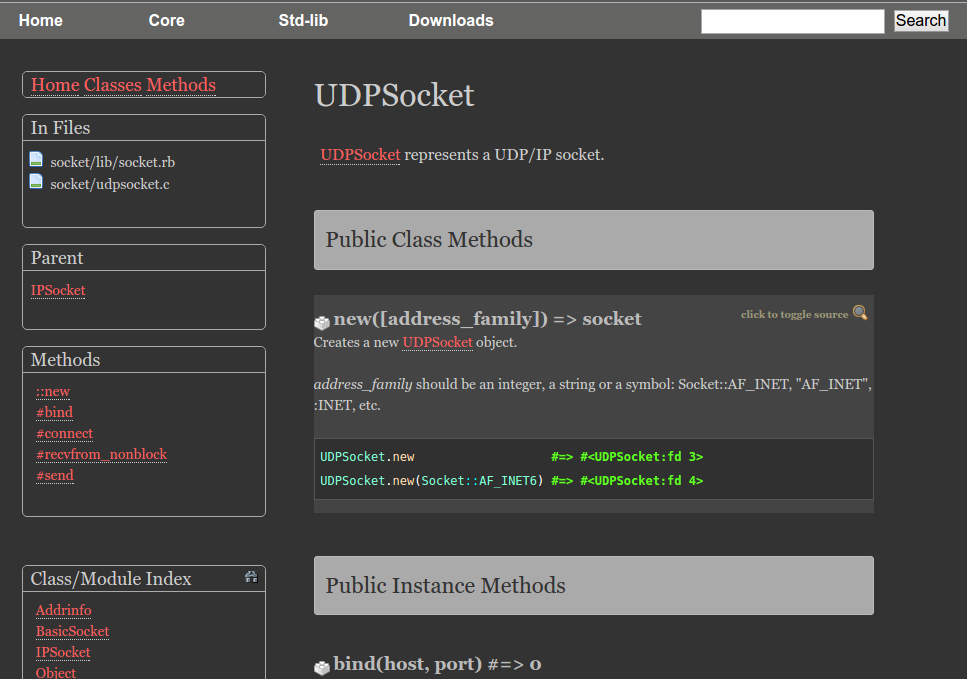The width and height of the screenshot is (967, 679).
Task: Click the Public Instance Methods section header
Action: 593,585
